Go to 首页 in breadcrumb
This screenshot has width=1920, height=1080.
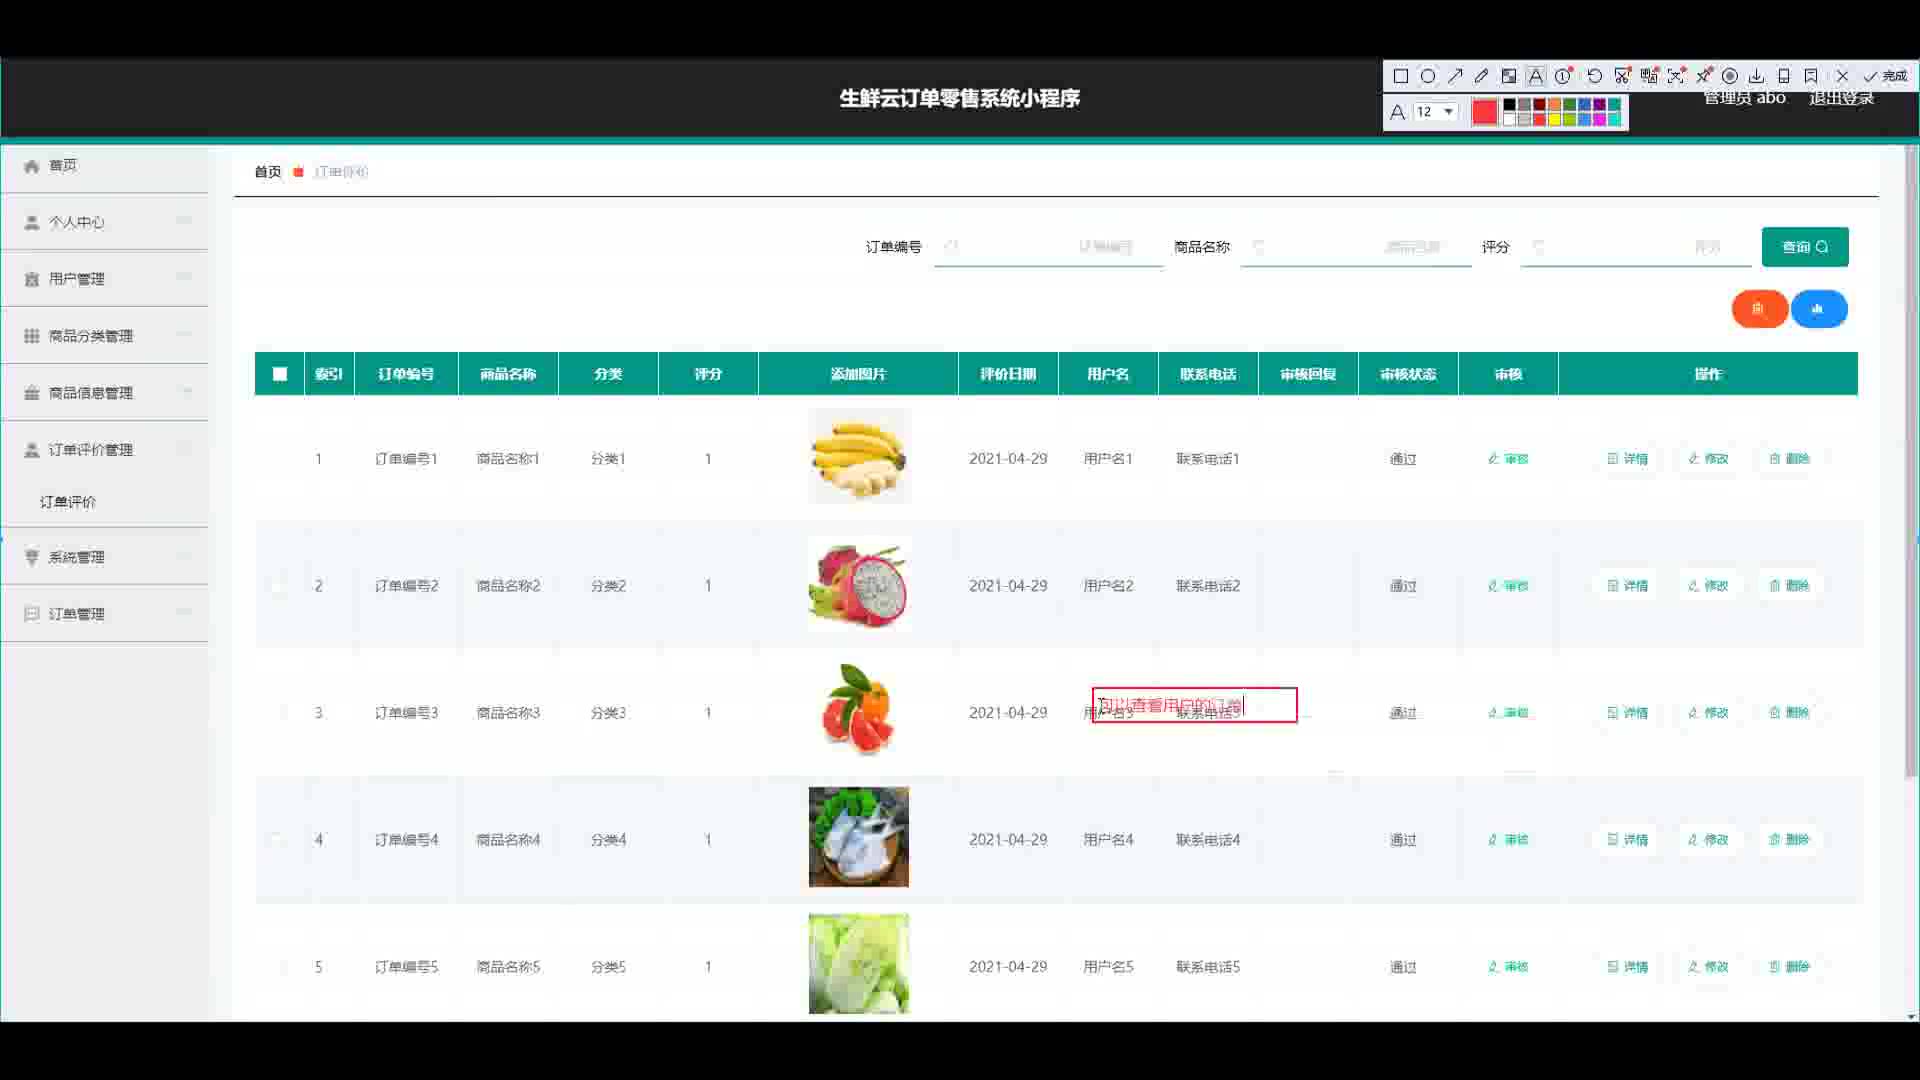[x=267, y=172]
